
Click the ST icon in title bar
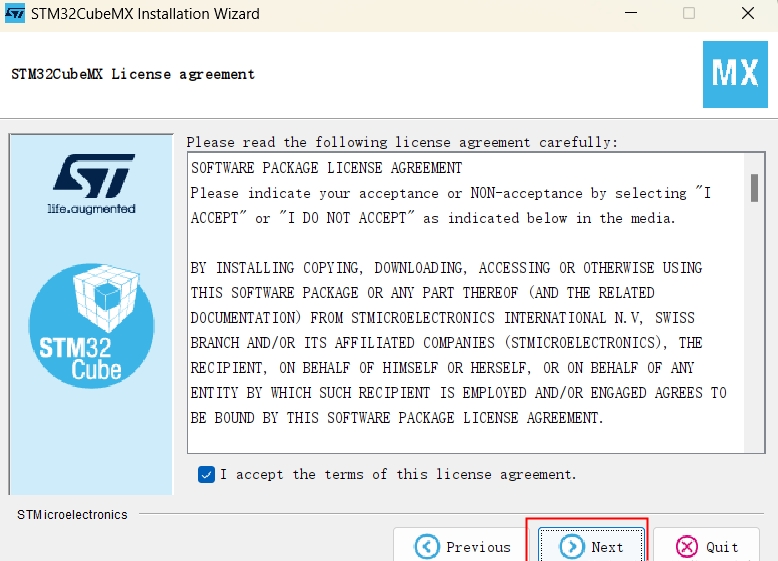(x=15, y=13)
